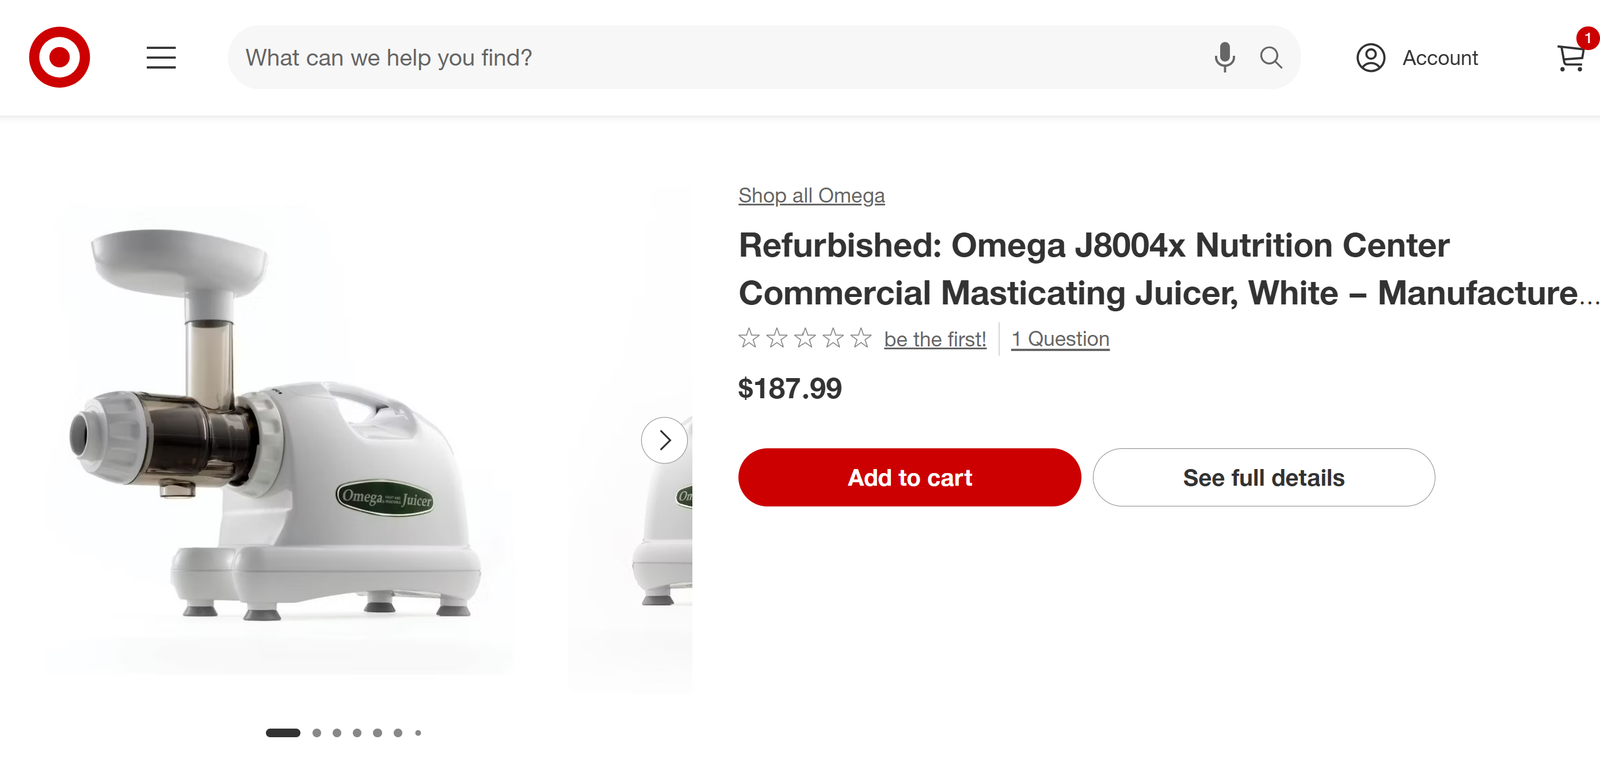
Task: Type in the search field
Action: point(700,58)
